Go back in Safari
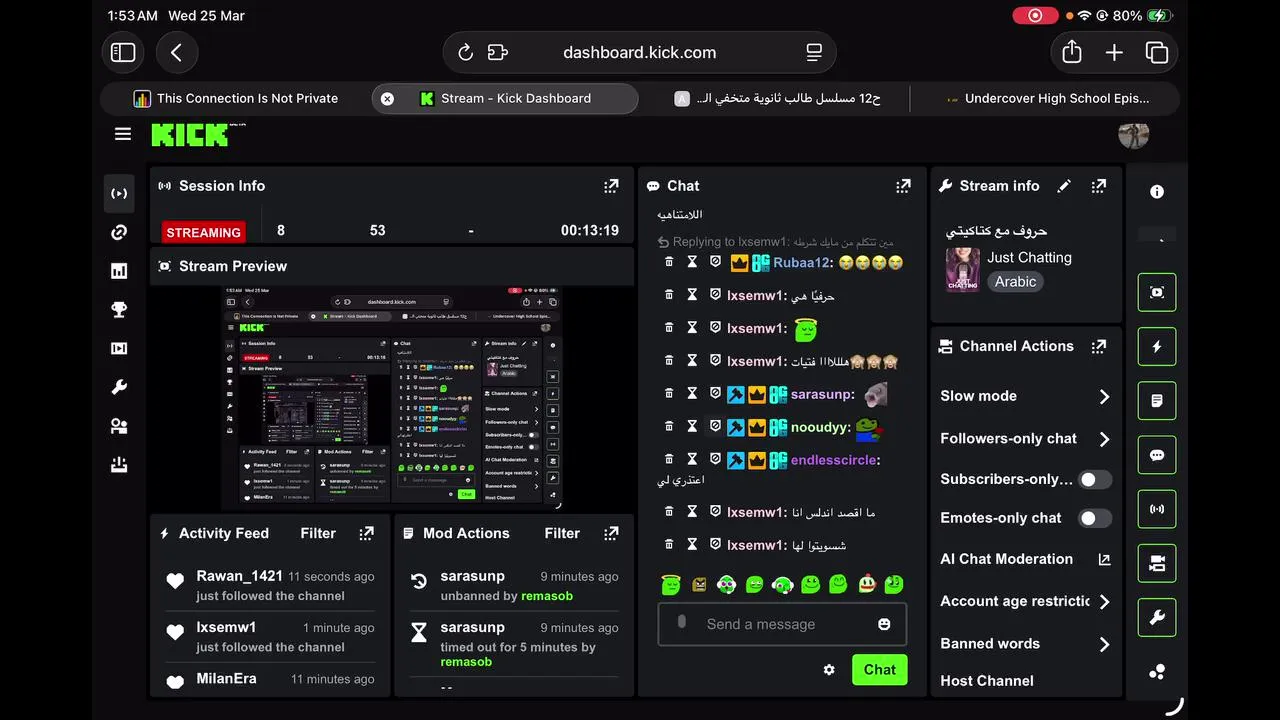 [176, 53]
